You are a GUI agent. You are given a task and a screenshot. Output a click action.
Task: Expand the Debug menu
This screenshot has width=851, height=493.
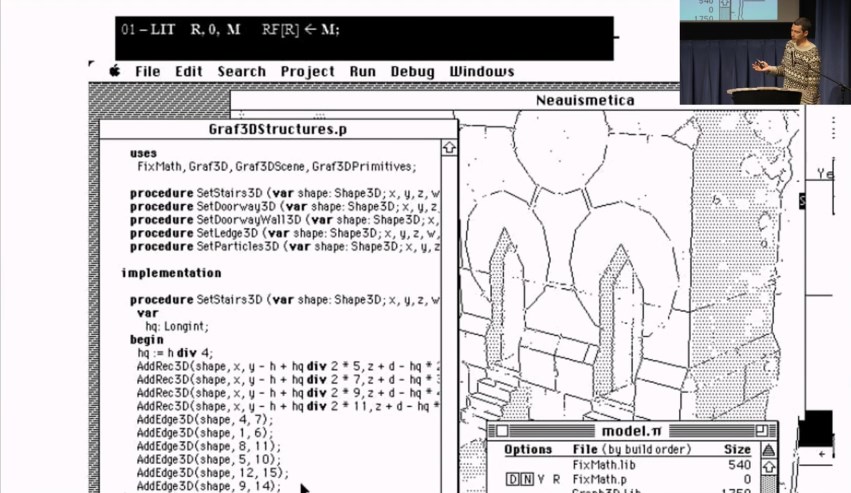tap(412, 71)
